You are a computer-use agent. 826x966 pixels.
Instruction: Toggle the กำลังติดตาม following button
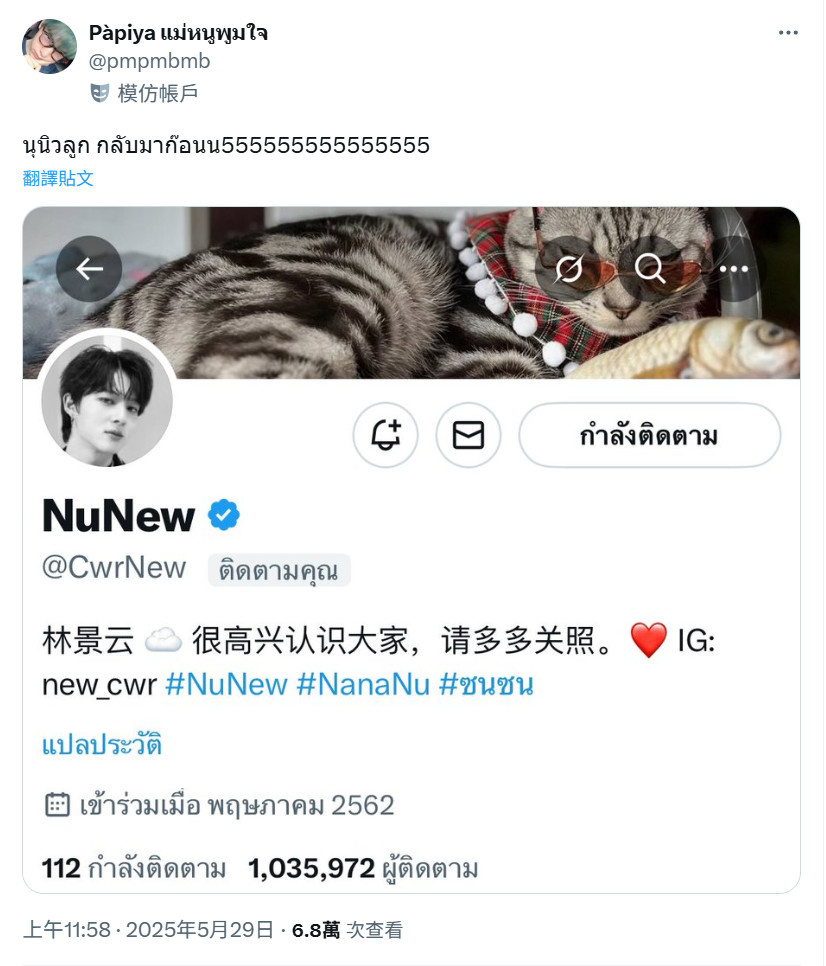(649, 436)
